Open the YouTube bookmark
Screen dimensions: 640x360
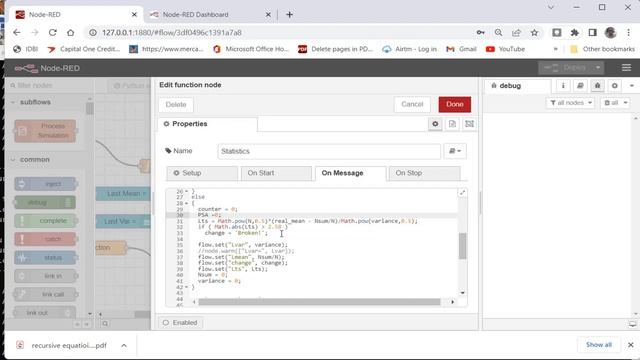(x=505, y=49)
